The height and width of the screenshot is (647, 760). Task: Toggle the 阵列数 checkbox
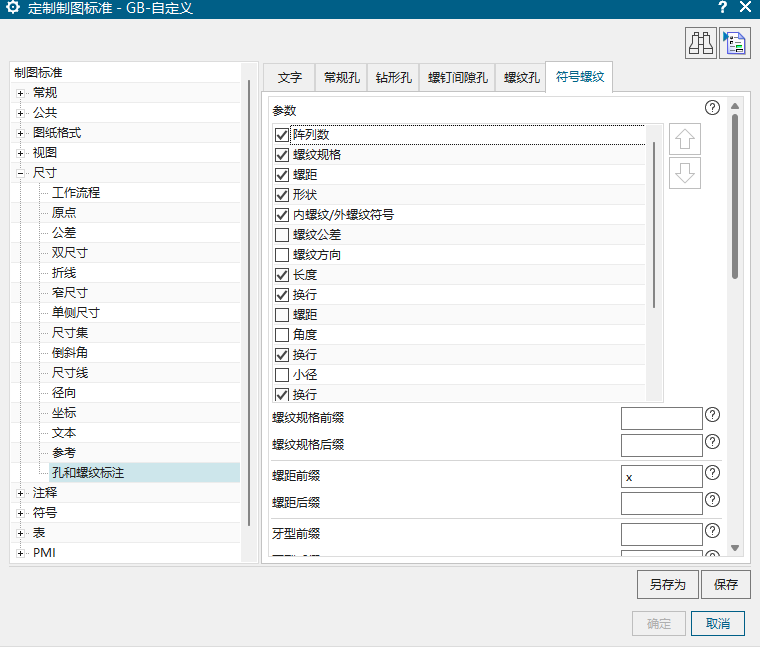282,135
